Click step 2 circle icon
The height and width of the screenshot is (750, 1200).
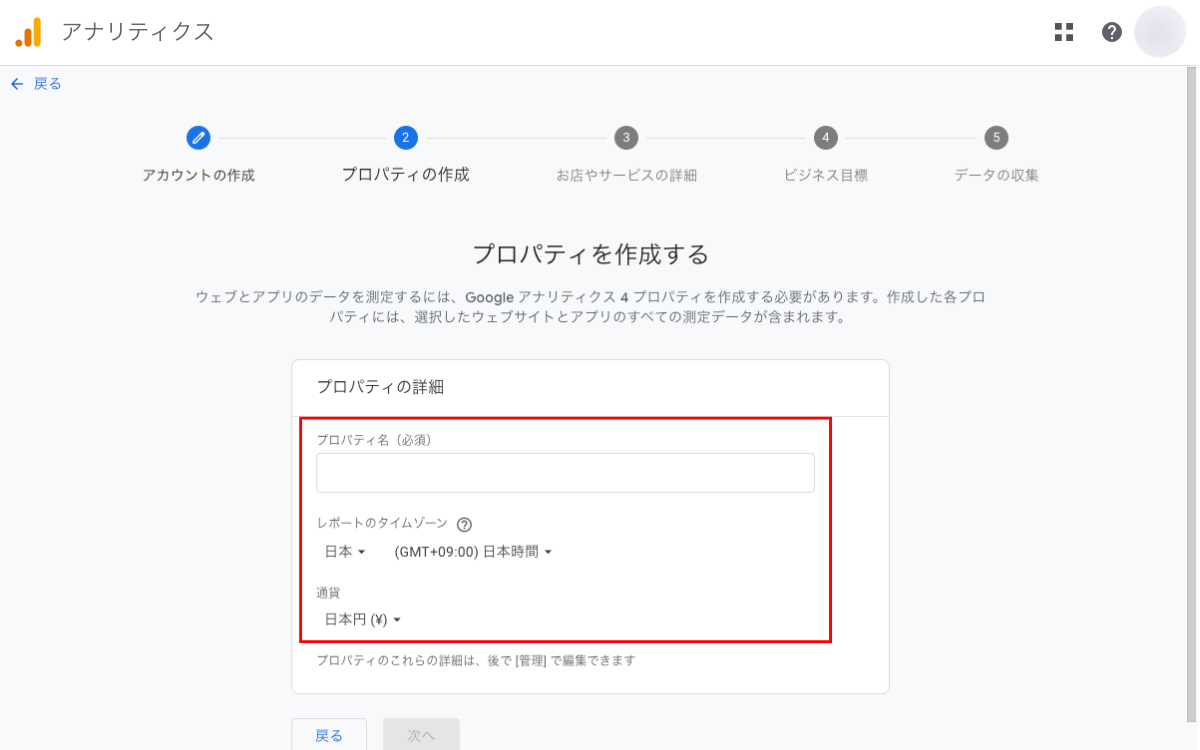tap(405, 137)
